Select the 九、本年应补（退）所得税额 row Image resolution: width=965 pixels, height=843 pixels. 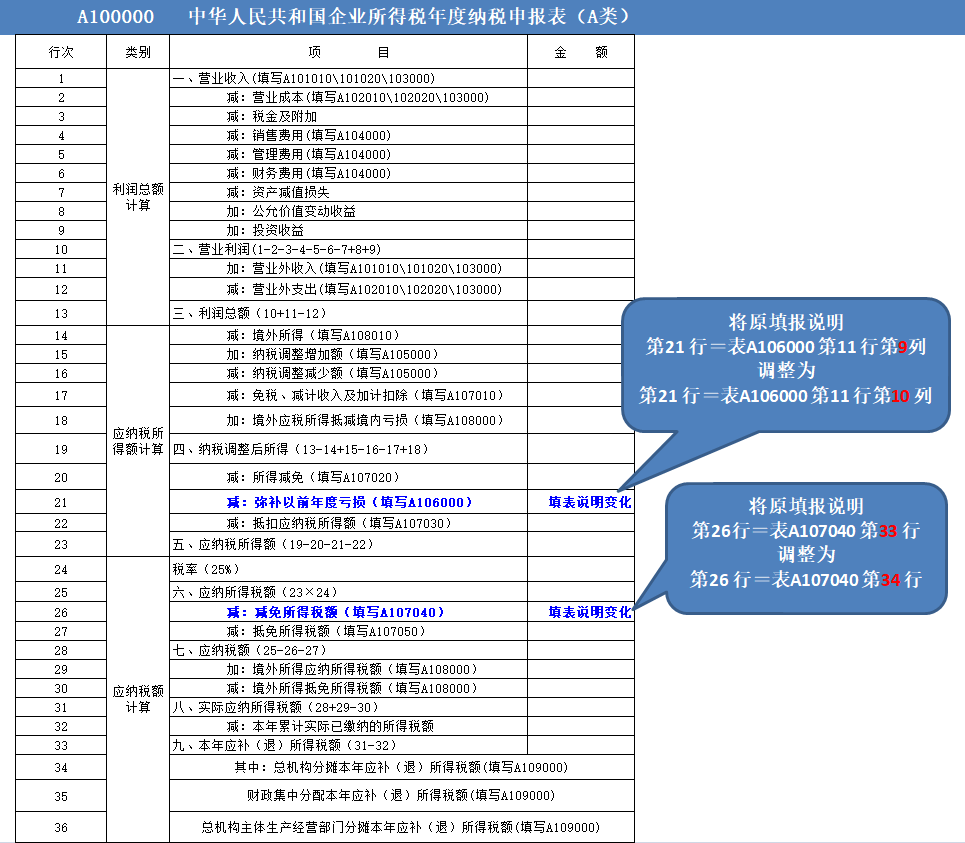348,746
